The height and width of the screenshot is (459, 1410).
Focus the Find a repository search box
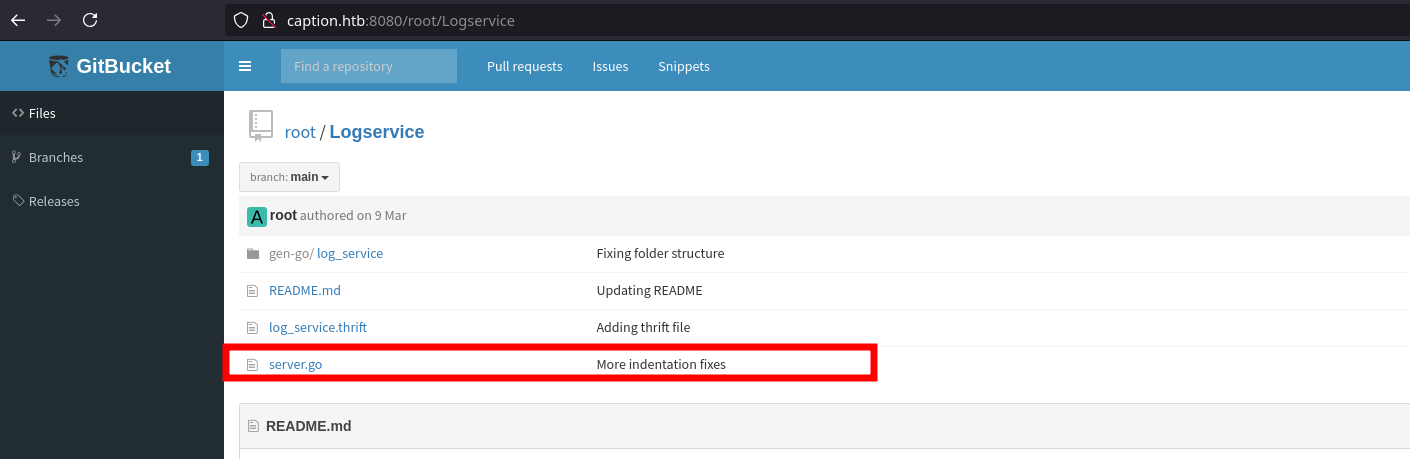(x=368, y=66)
